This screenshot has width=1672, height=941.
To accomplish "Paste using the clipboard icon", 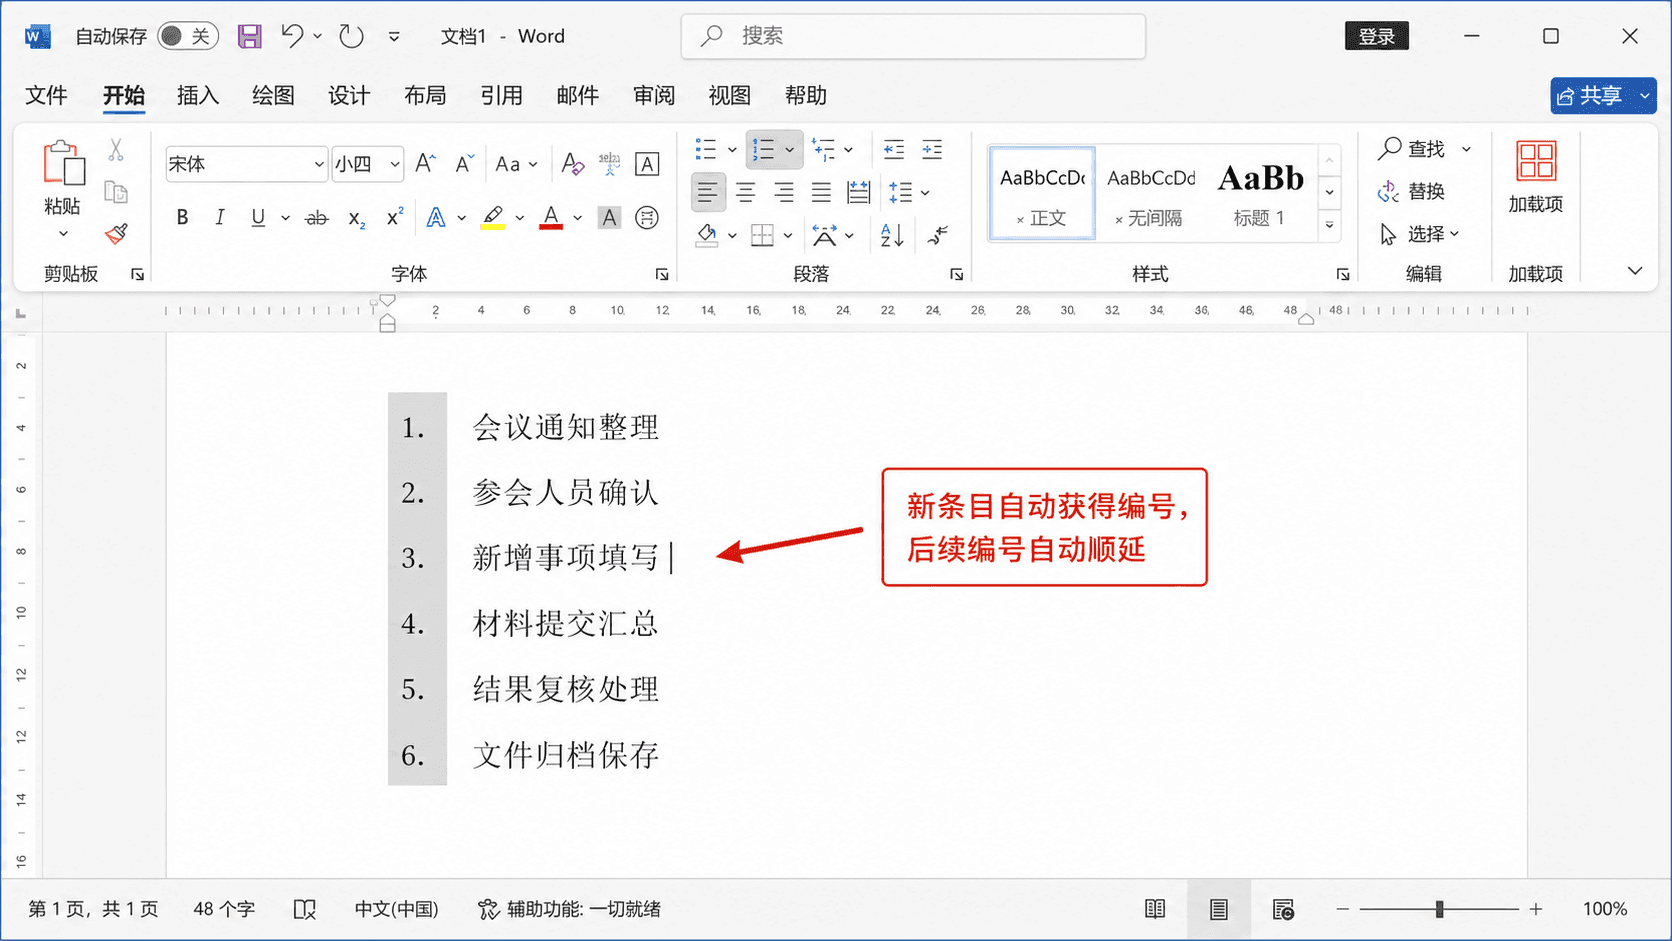I will 63,163.
